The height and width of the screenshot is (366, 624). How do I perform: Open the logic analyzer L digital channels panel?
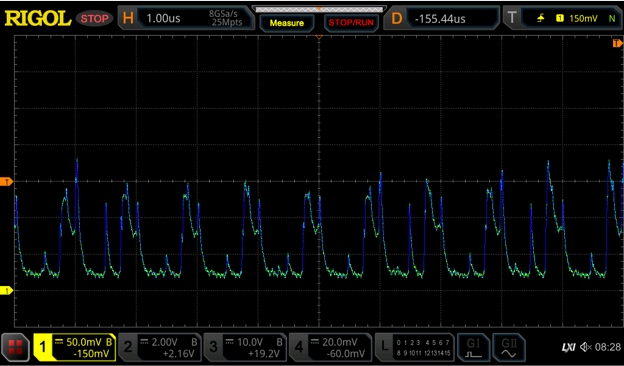point(415,347)
